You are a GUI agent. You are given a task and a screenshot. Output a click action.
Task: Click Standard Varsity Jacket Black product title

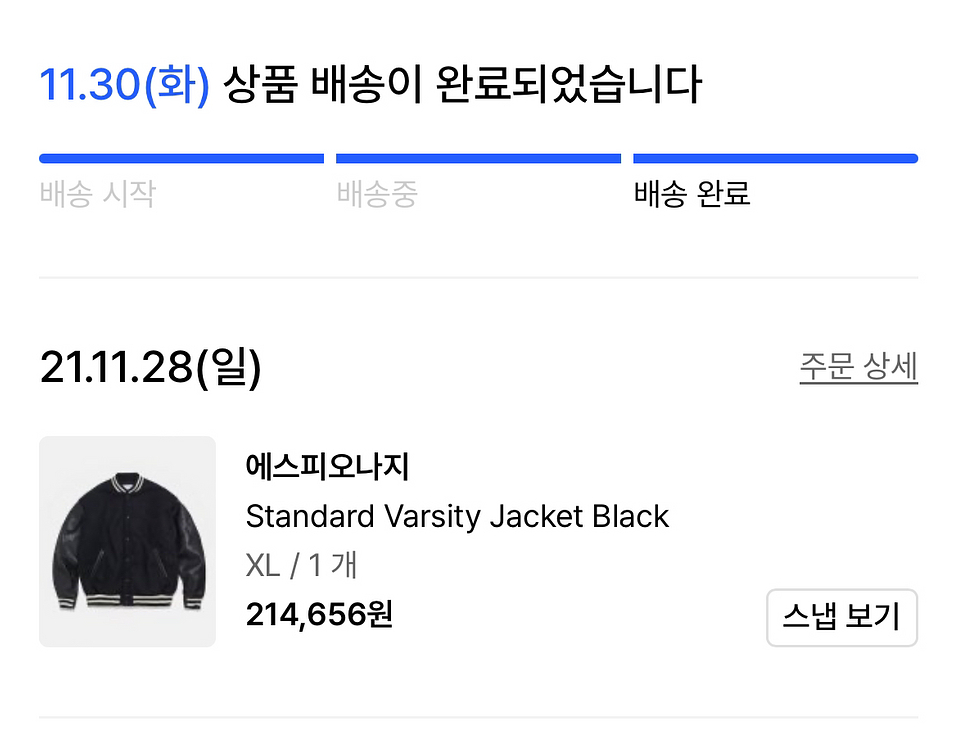[x=457, y=517]
